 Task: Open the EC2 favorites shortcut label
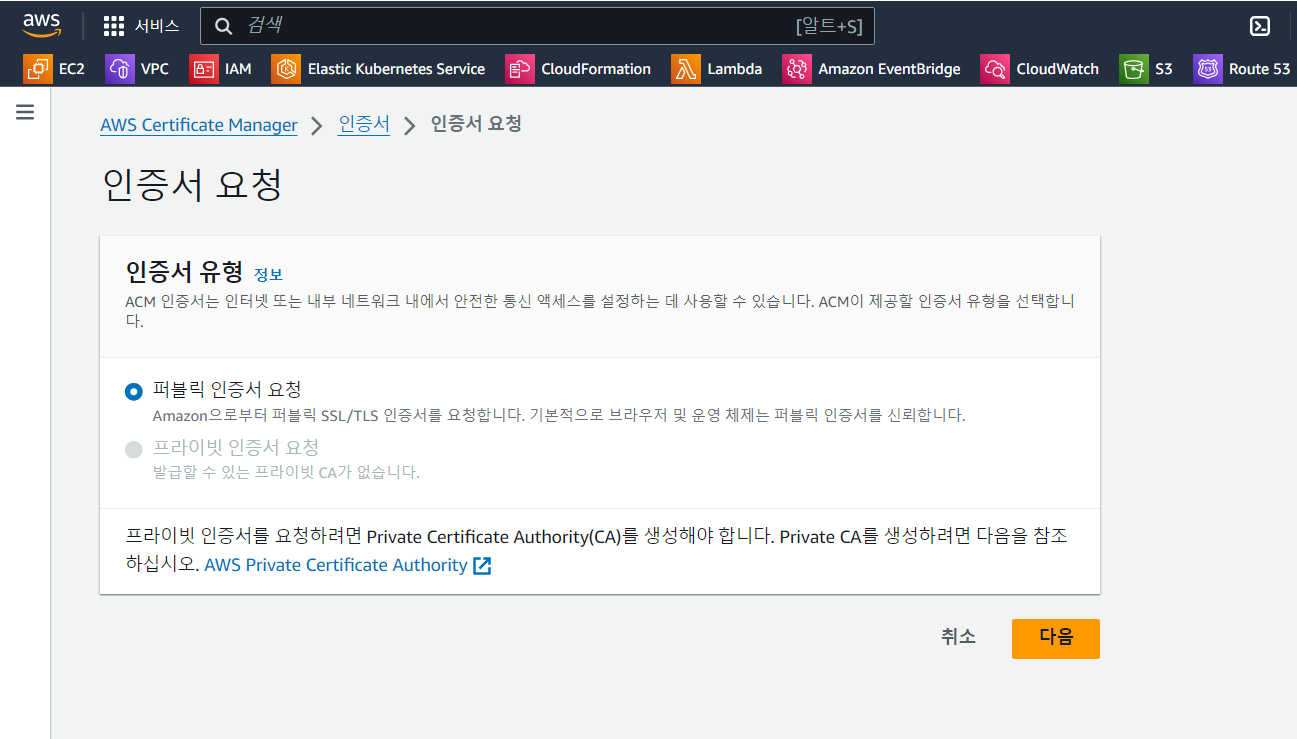[x=72, y=69]
